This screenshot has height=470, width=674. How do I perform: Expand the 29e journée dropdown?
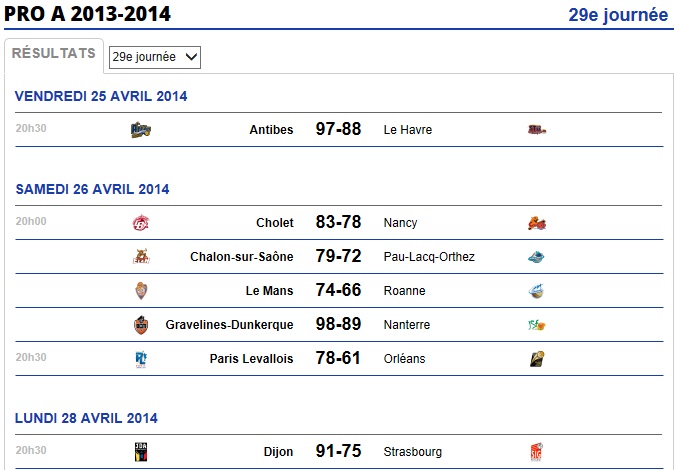(x=155, y=57)
